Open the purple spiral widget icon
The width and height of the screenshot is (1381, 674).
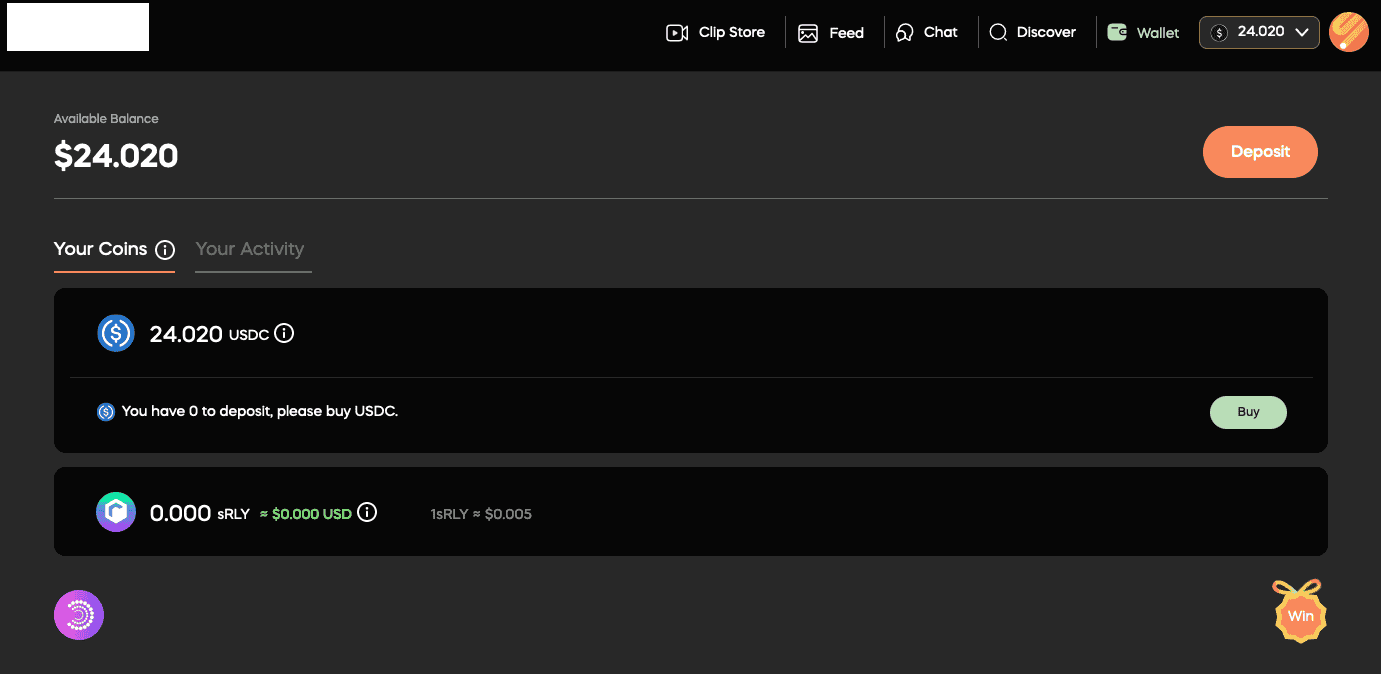tap(79, 615)
